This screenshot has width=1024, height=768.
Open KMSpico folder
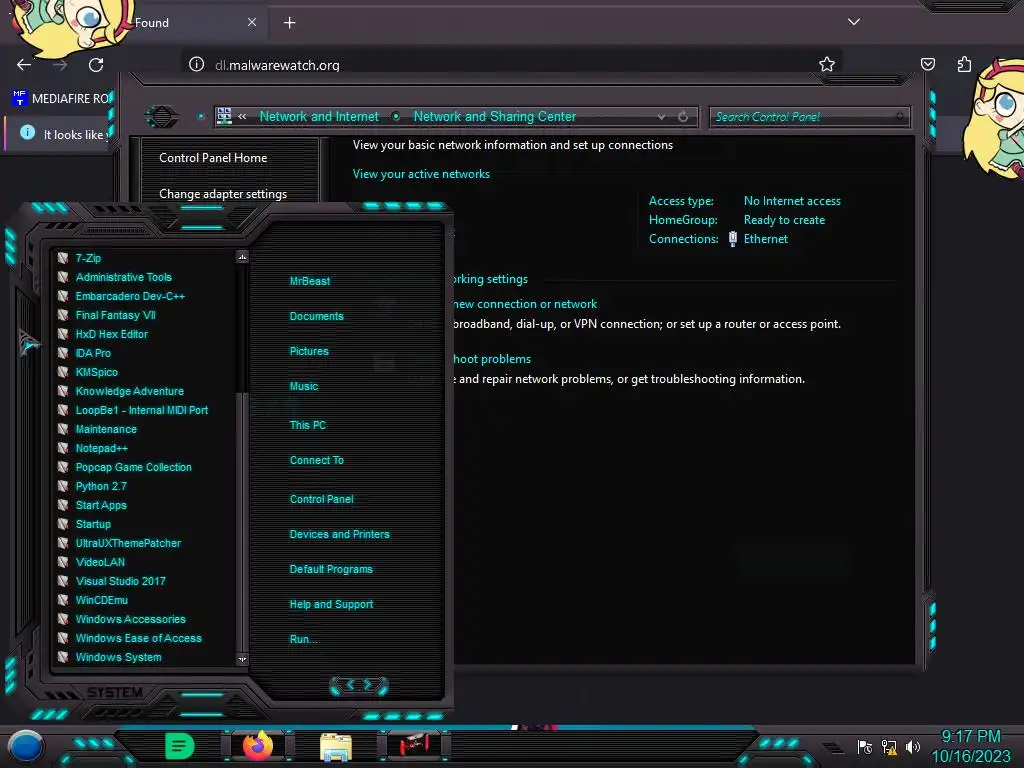click(x=97, y=372)
